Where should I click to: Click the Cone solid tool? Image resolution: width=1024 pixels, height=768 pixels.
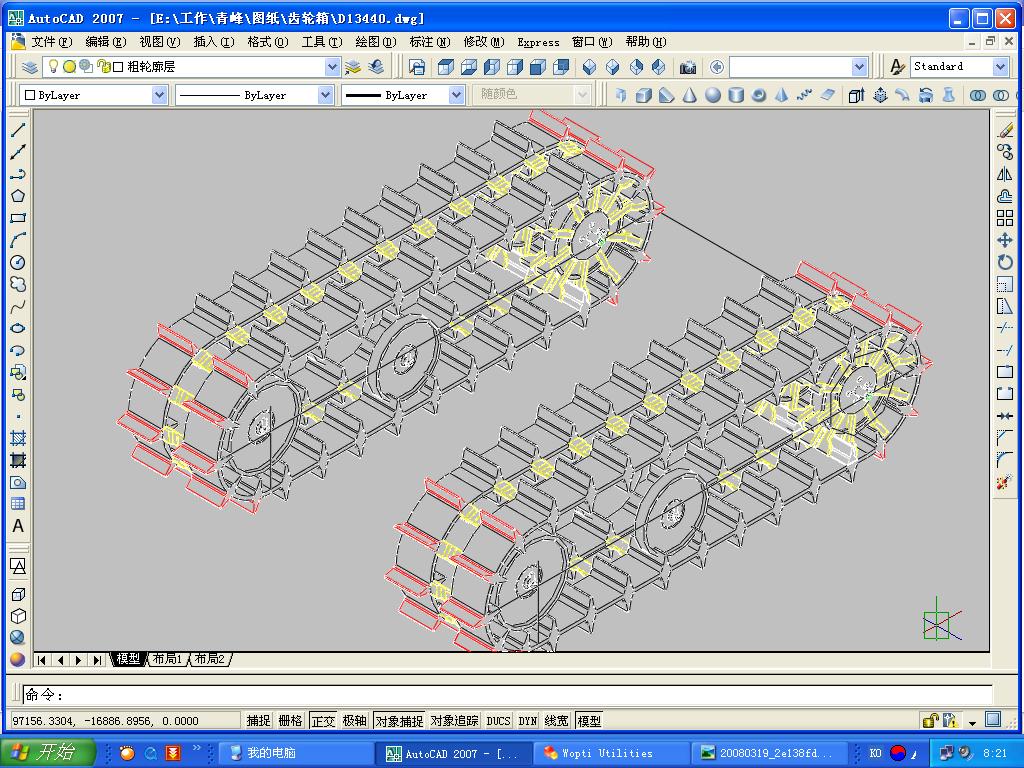(x=690, y=95)
